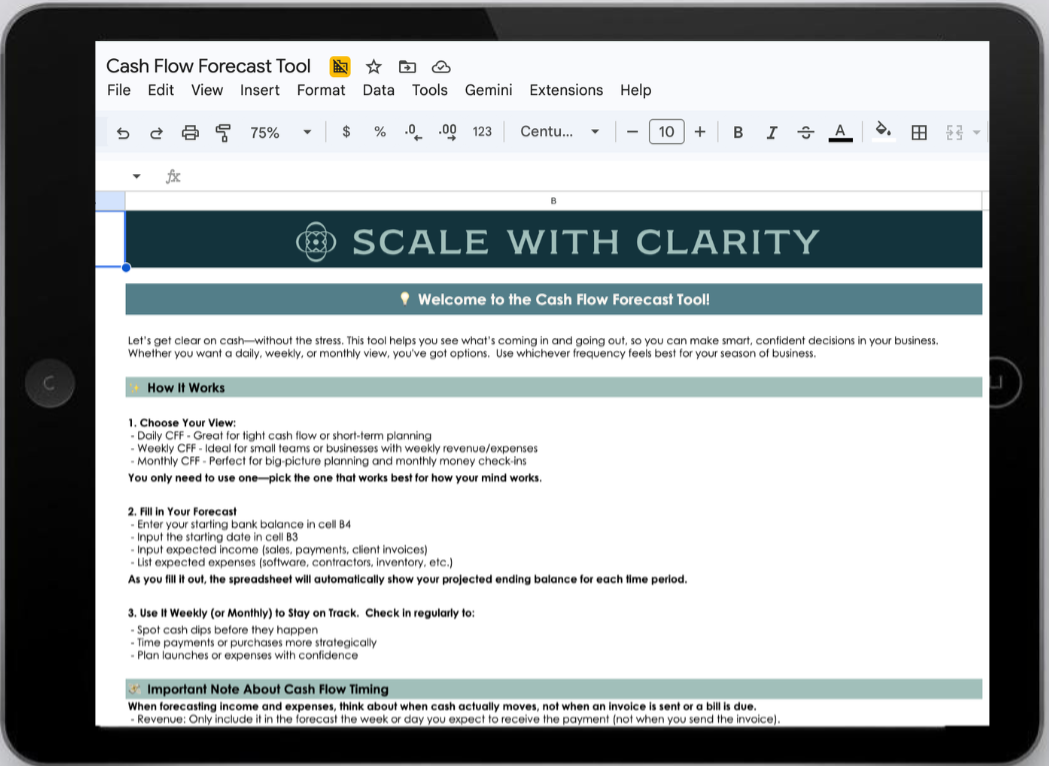Toggle strikethrough formatting
The image size is (1049, 766).
(806, 132)
